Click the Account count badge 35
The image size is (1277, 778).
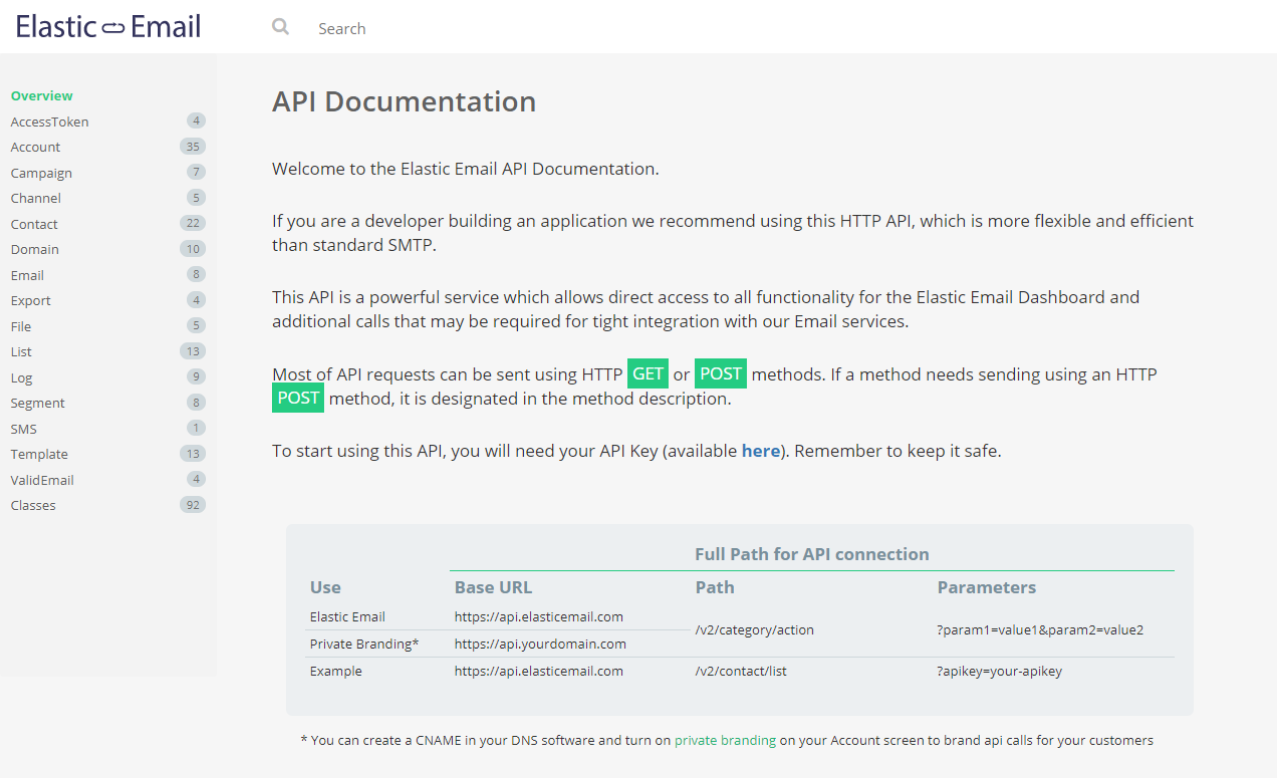point(193,147)
